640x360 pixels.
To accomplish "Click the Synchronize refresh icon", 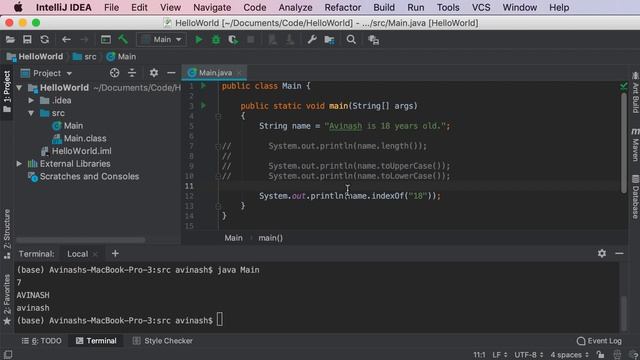I will pos(44,40).
